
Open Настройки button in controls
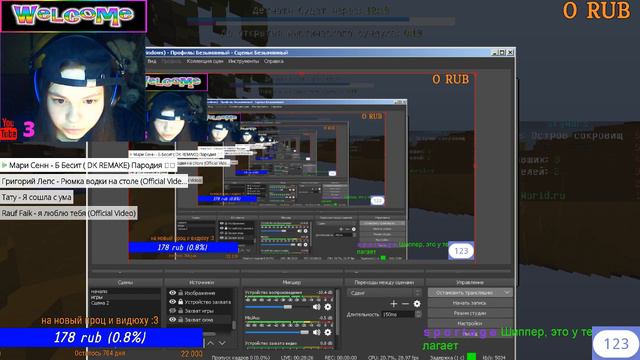point(470,323)
